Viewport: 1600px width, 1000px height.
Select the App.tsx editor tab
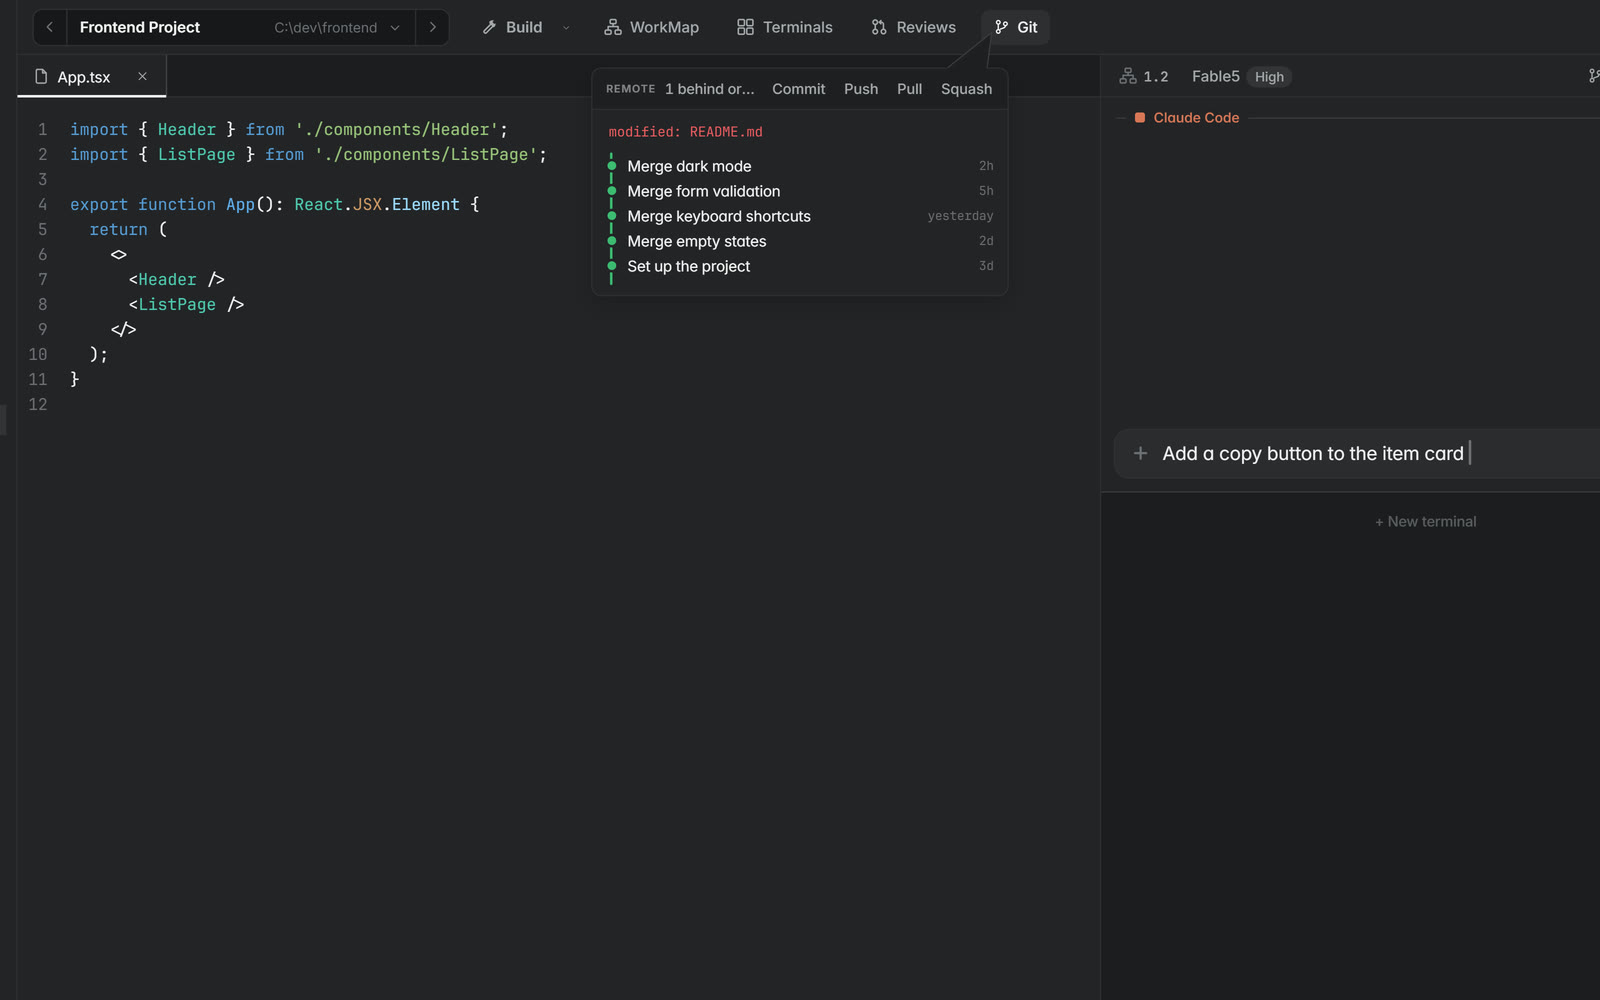tap(91, 77)
